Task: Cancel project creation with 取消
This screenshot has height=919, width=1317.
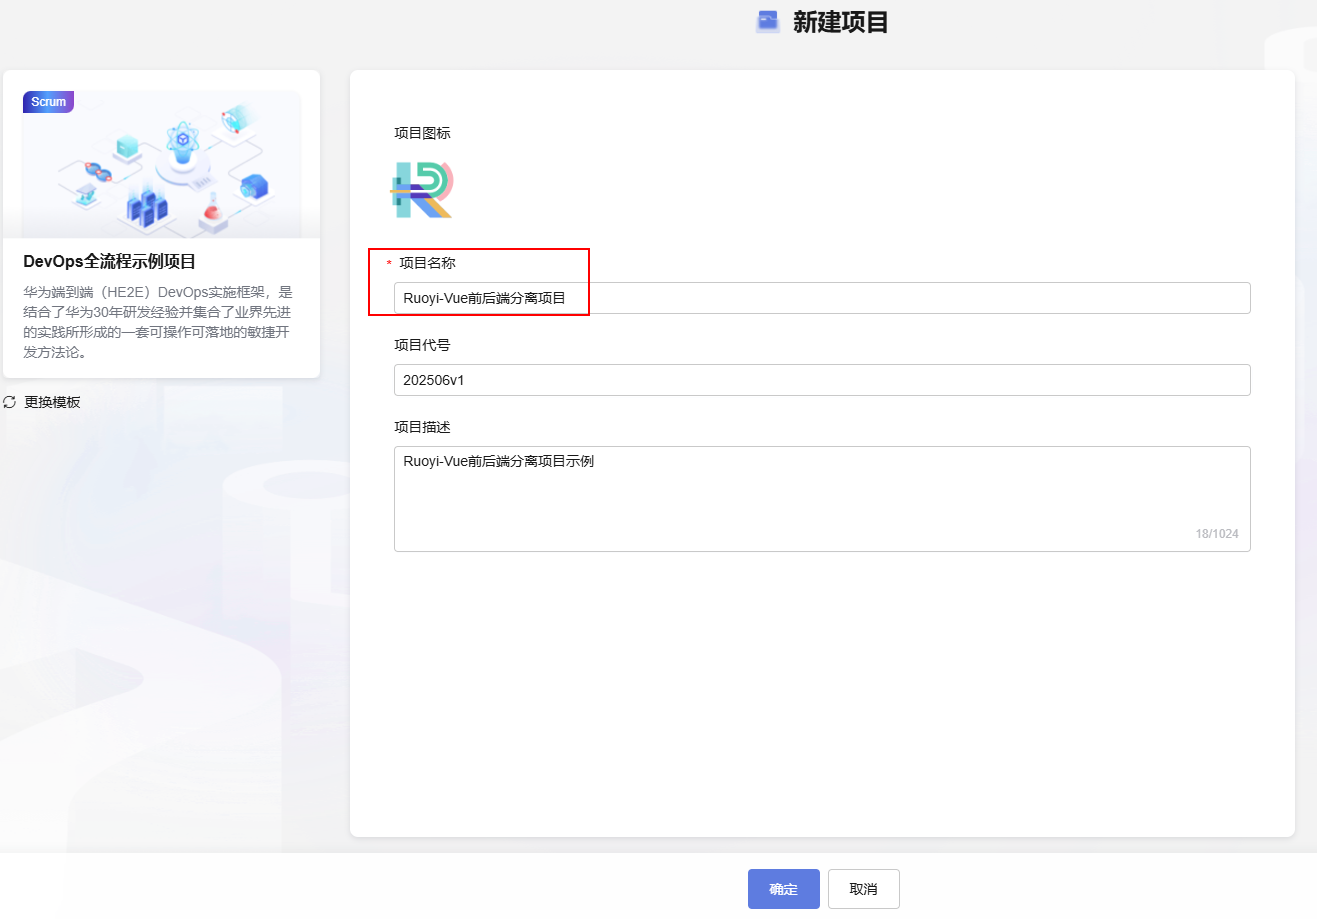Action: pos(864,889)
